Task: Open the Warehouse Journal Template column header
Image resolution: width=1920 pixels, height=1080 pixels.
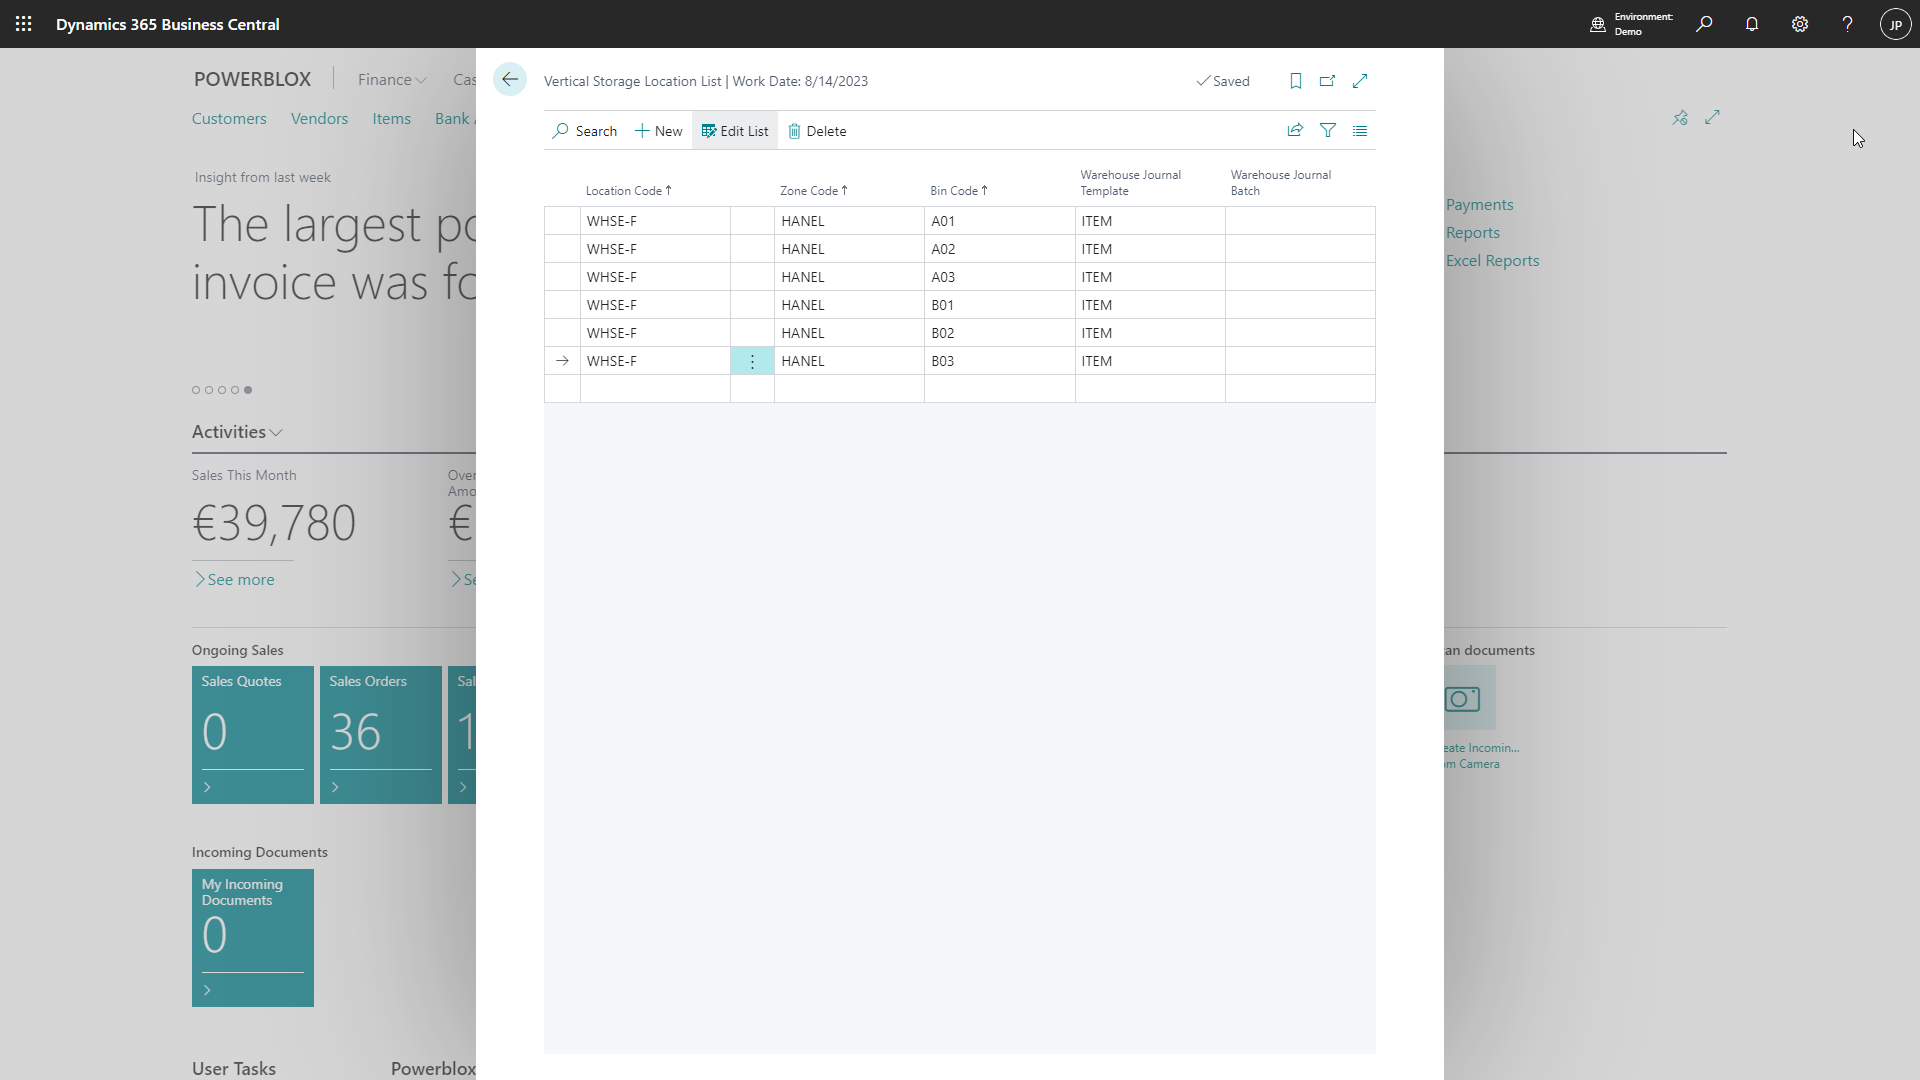Action: point(1130,183)
